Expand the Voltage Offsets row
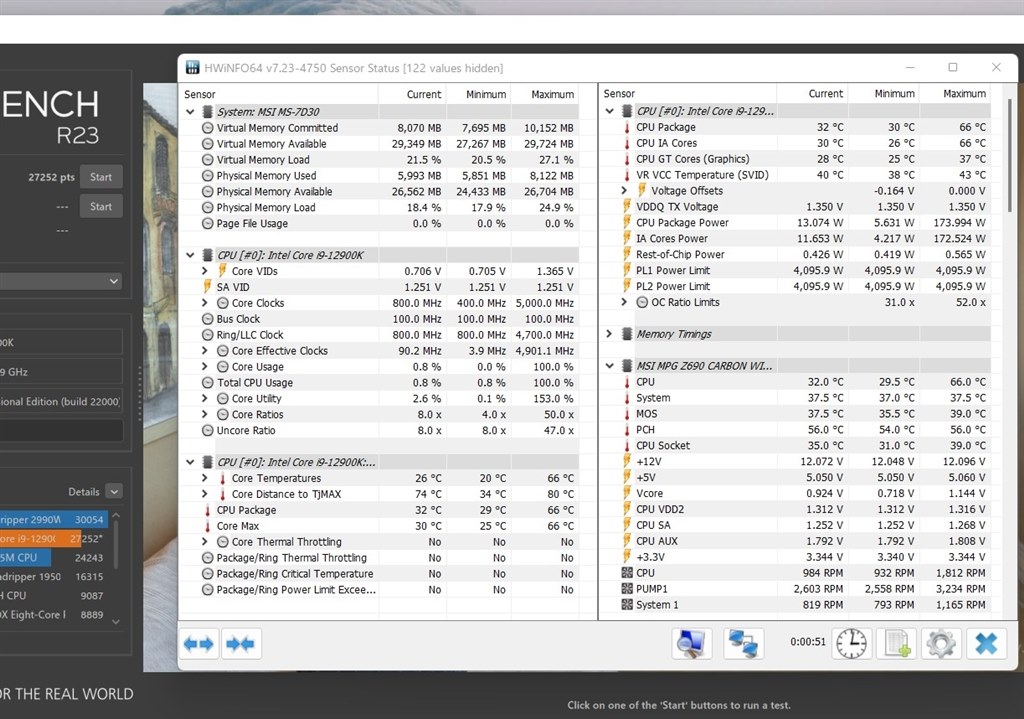This screenshot has height=719, width=1024. tap(624, 191)
